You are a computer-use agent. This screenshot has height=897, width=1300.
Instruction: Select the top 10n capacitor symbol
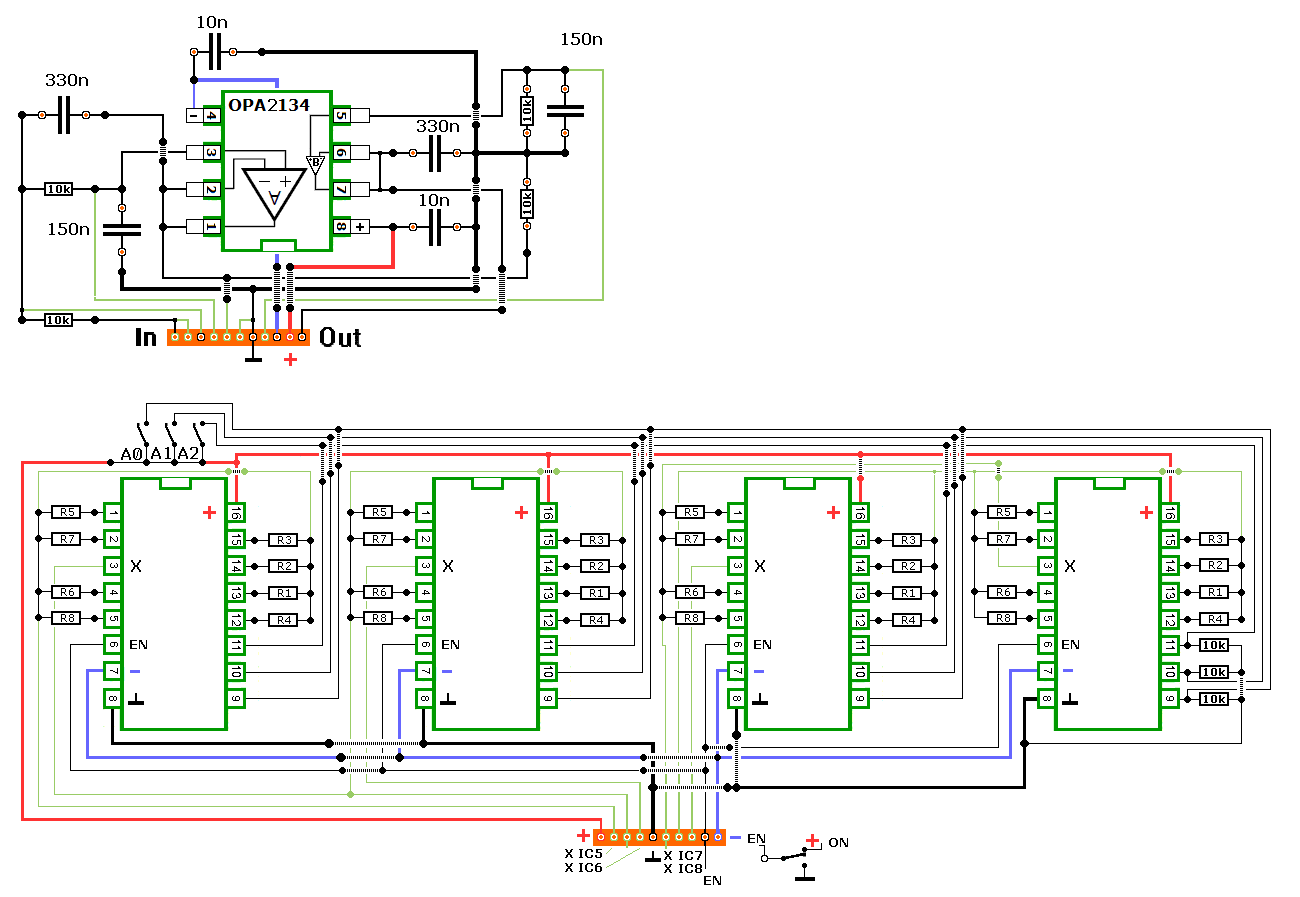pyautogui.click(x=215, y=50)
